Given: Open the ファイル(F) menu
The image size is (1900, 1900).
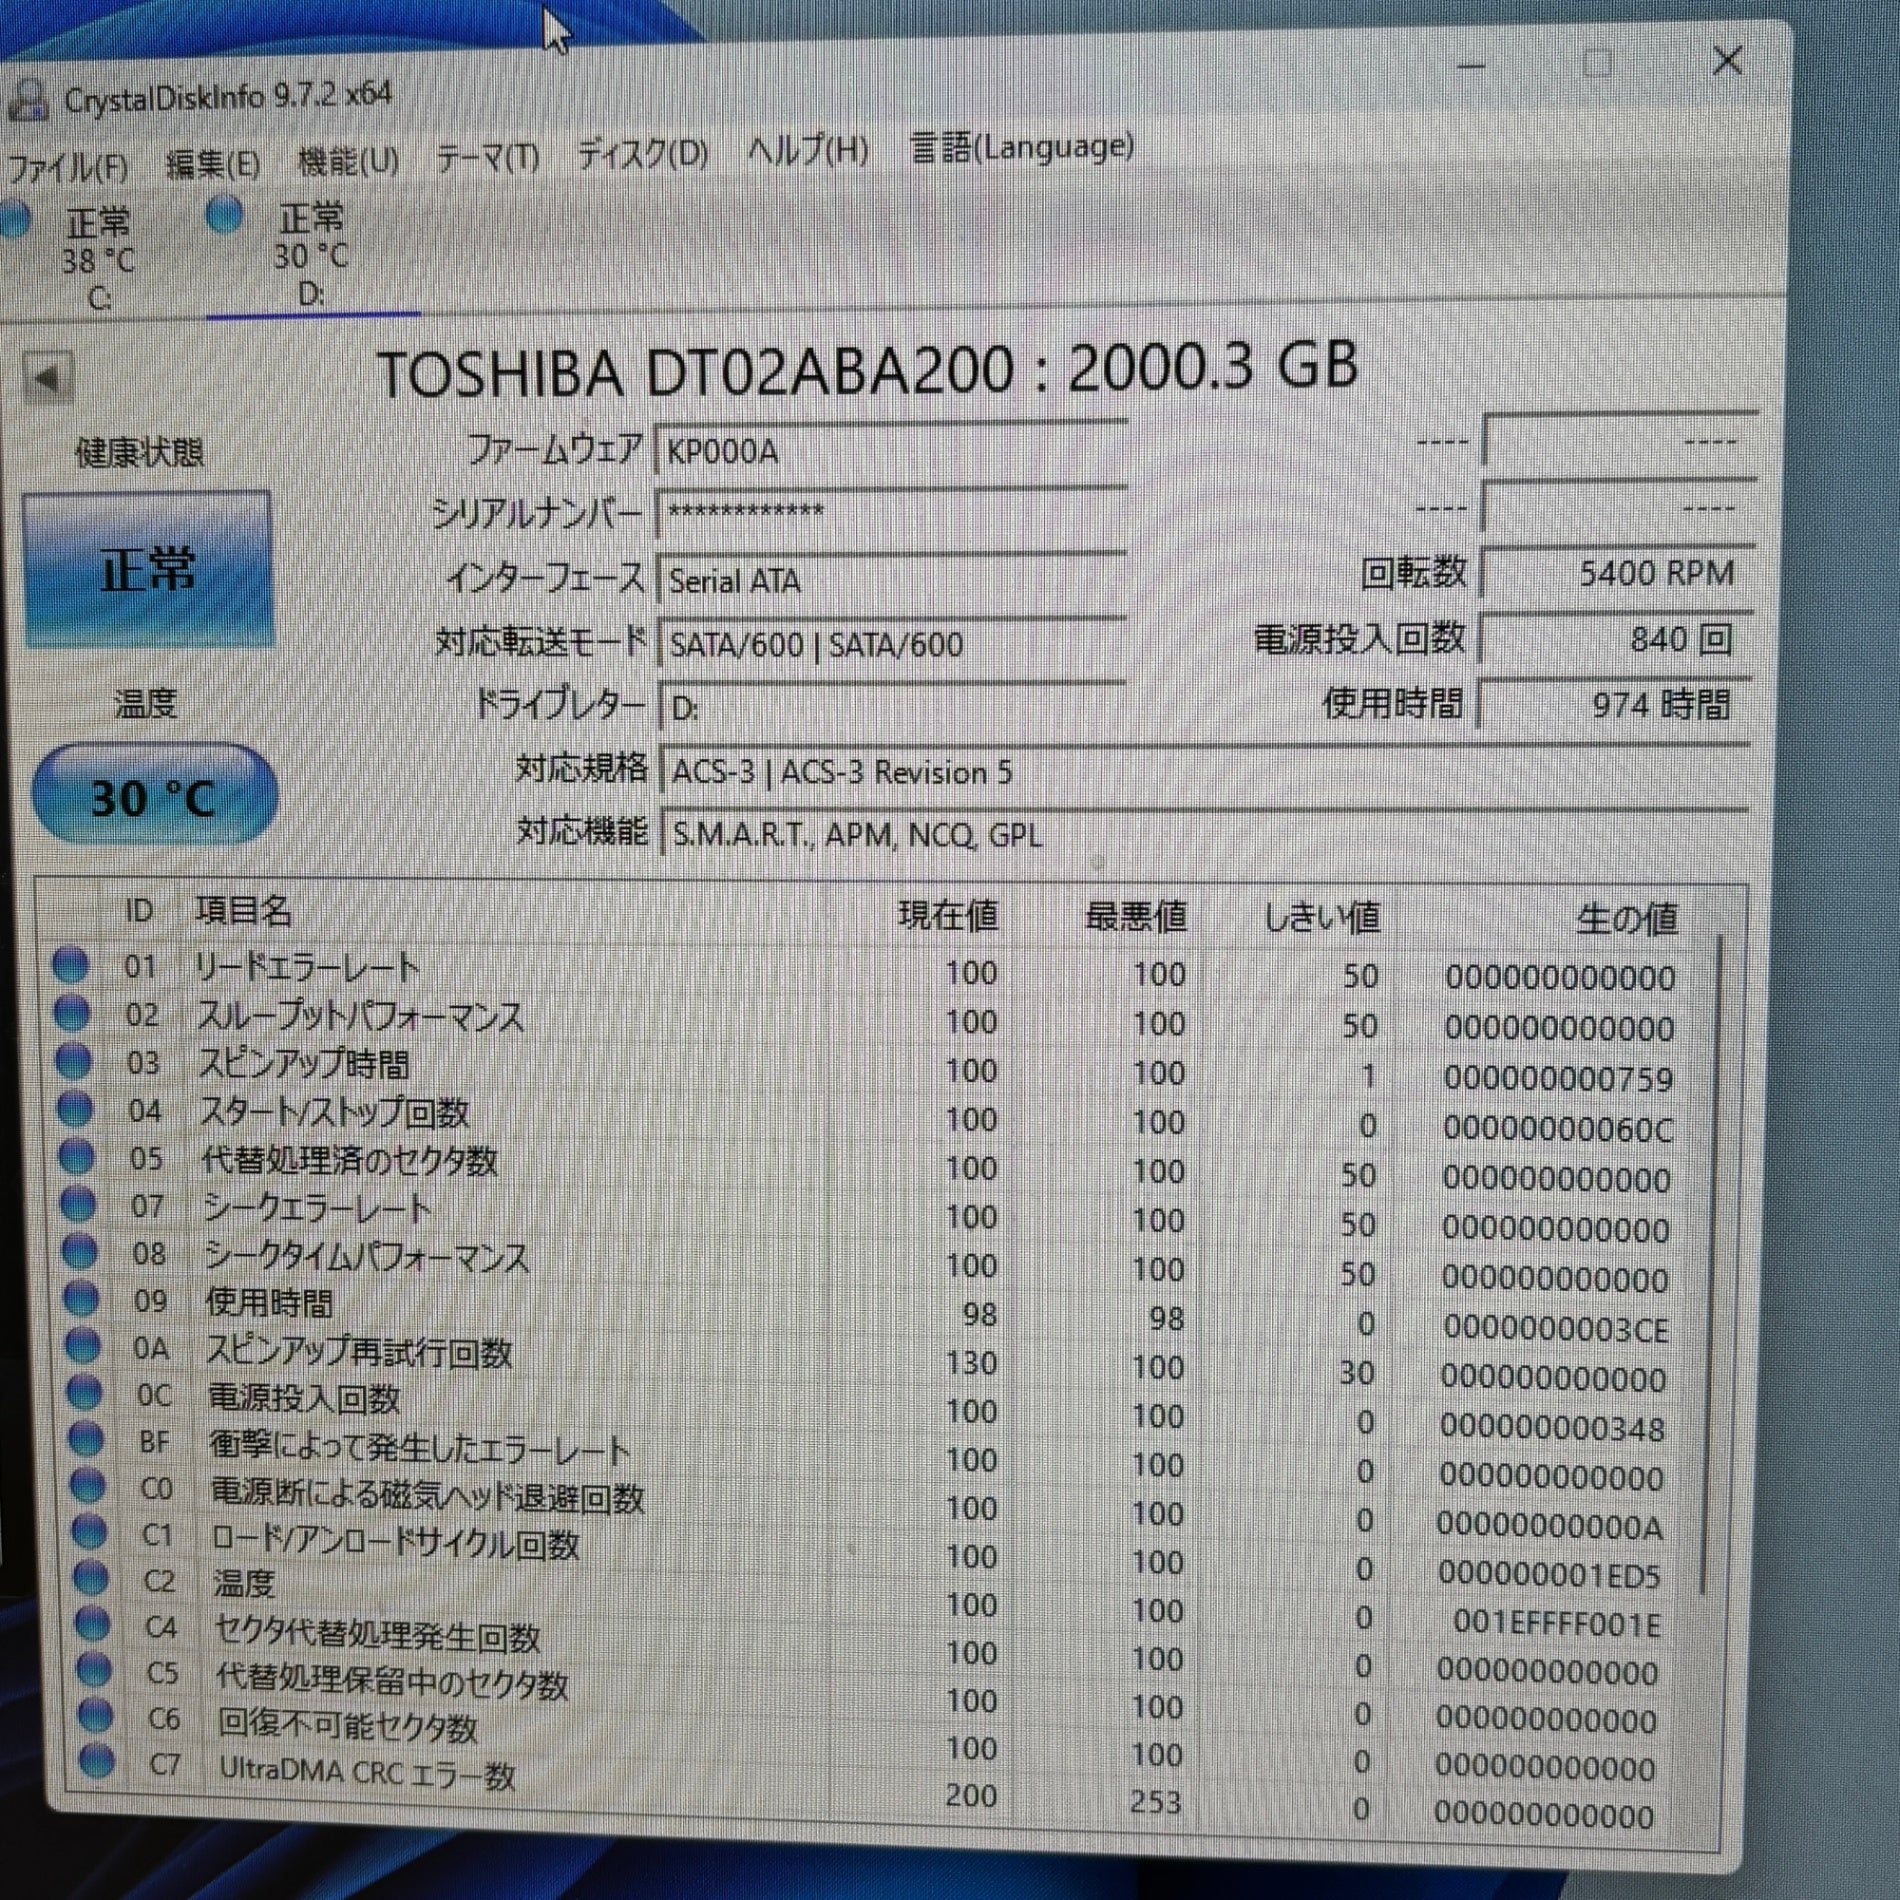Looking at the screenshot, I should 66,166.
